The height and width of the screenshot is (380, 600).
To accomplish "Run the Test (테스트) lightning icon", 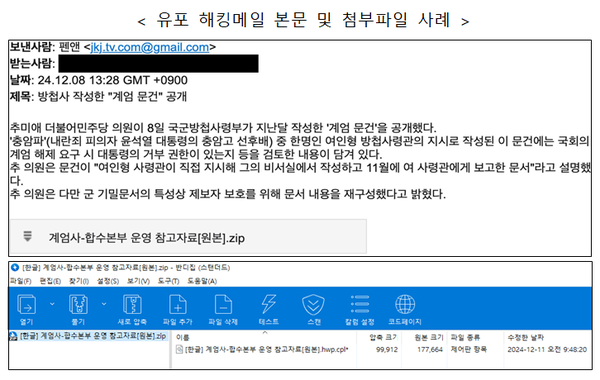I will [269, 305].
